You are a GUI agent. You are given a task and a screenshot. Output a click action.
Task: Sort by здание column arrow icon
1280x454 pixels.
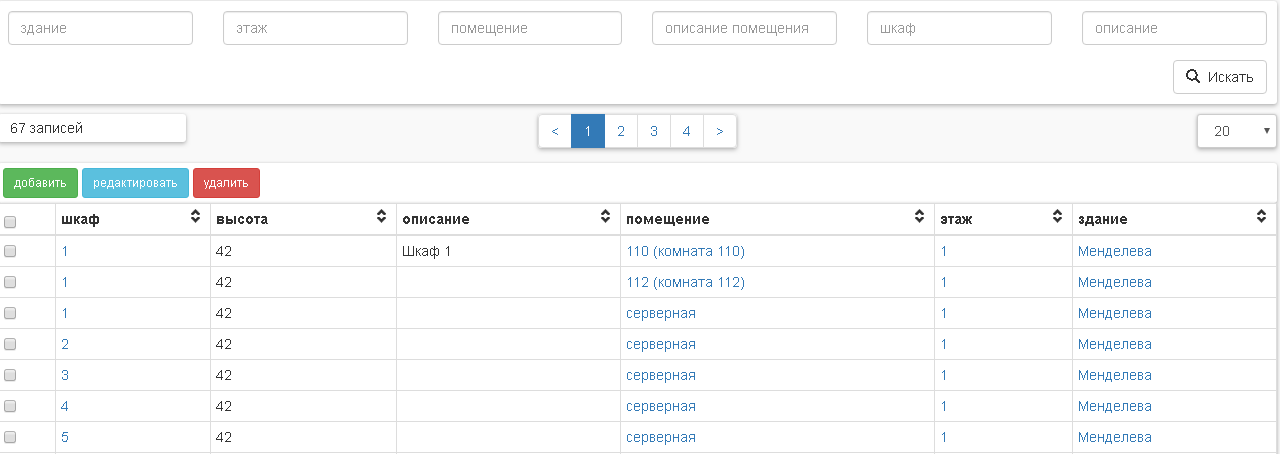(x=1262, y=217)
